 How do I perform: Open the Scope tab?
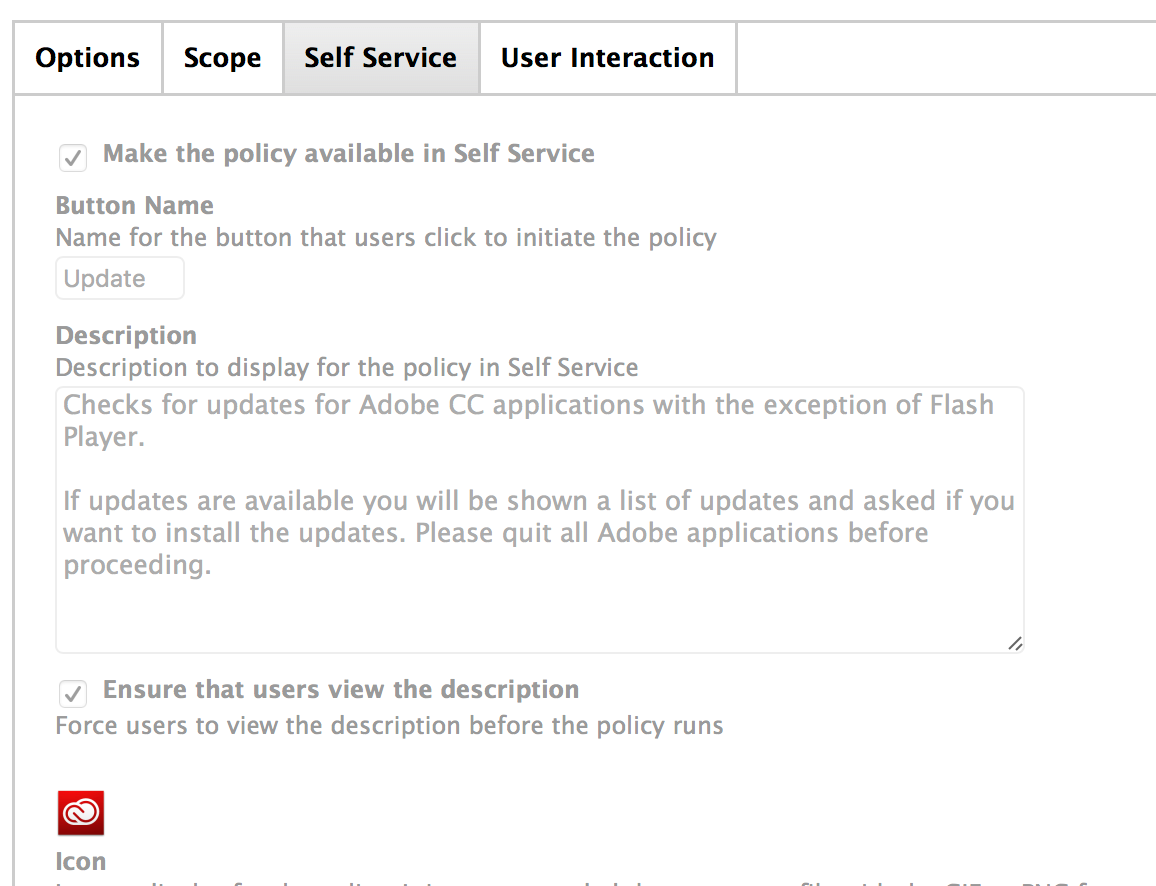(223, 58)
